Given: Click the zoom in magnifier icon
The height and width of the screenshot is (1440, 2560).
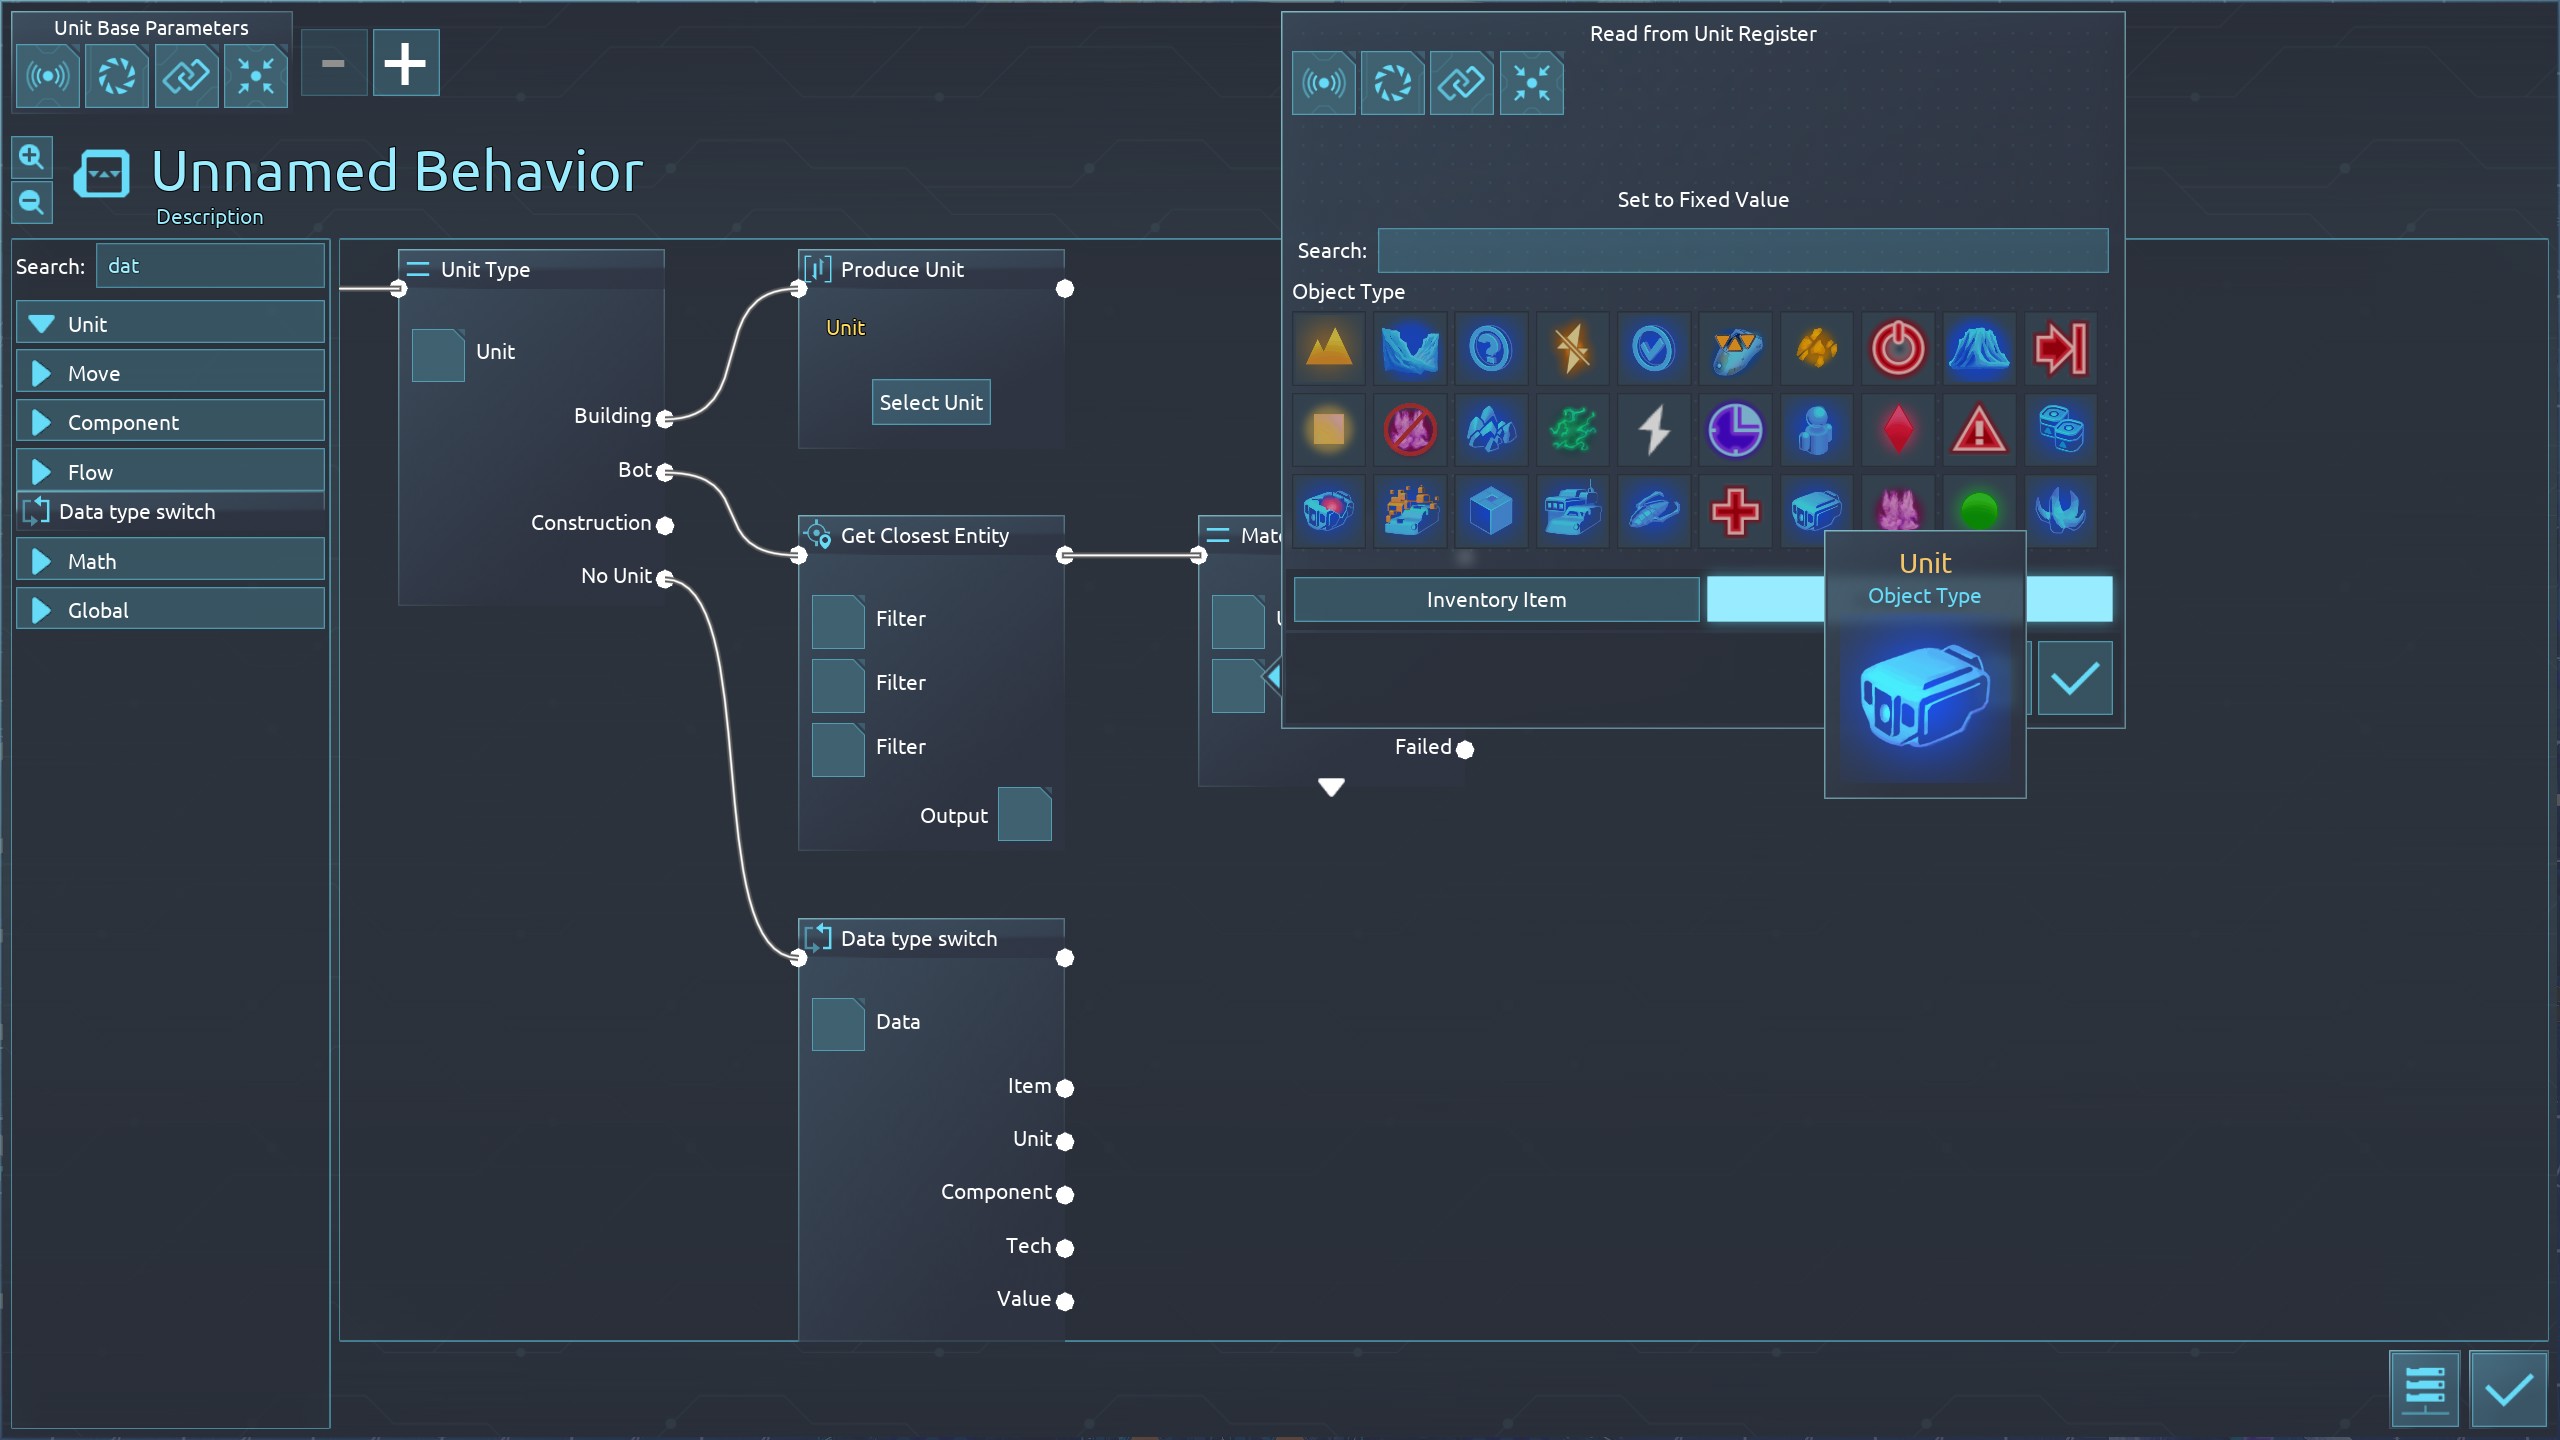Looking at the screenshot, I should pos(31,157).
